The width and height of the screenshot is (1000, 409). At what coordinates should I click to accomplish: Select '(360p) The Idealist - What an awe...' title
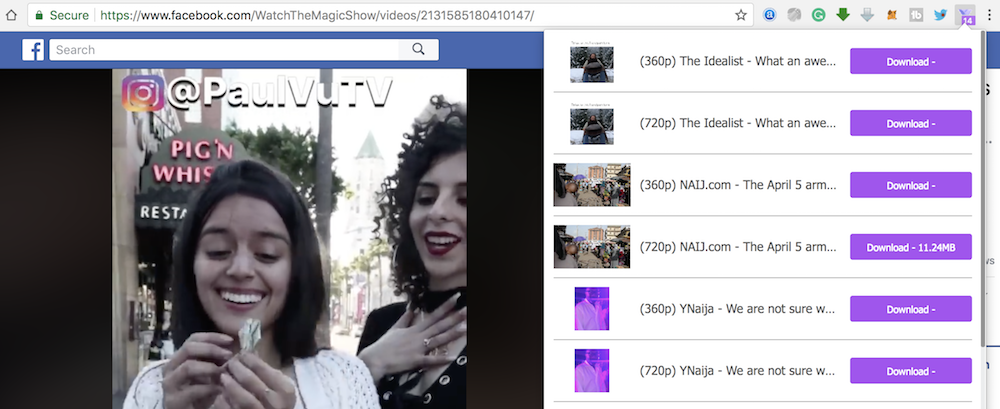pyautogui.click(x=738, y=62)
